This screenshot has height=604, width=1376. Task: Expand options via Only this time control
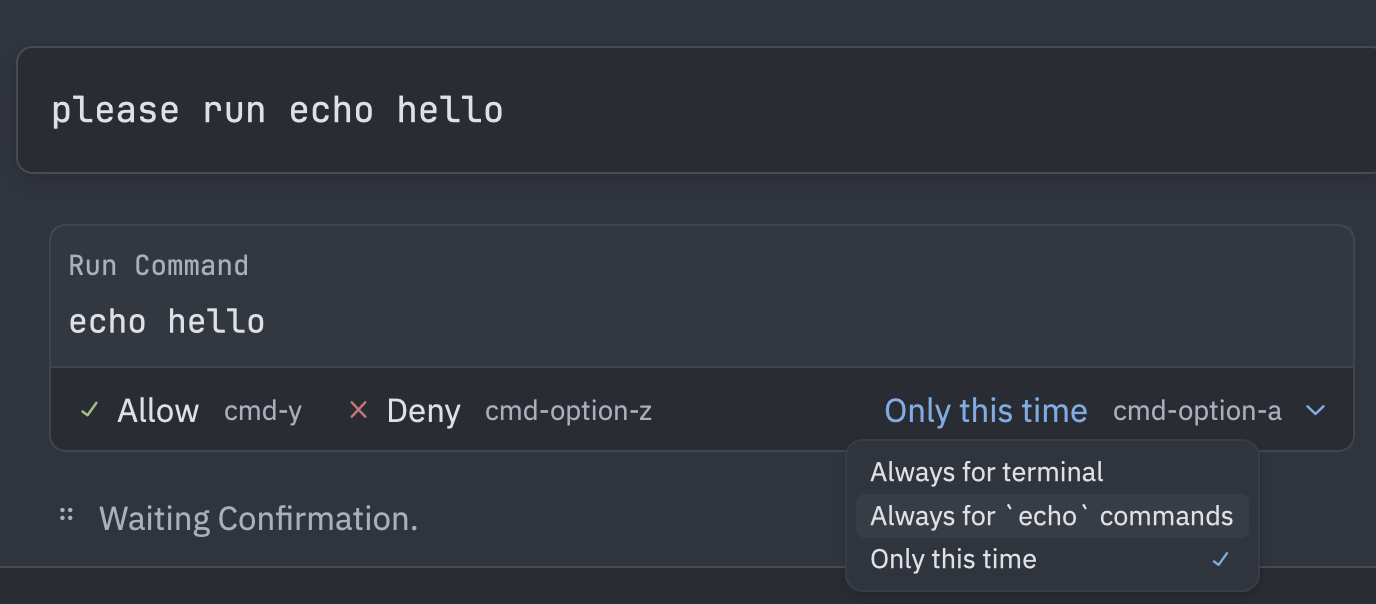point(985,410)
